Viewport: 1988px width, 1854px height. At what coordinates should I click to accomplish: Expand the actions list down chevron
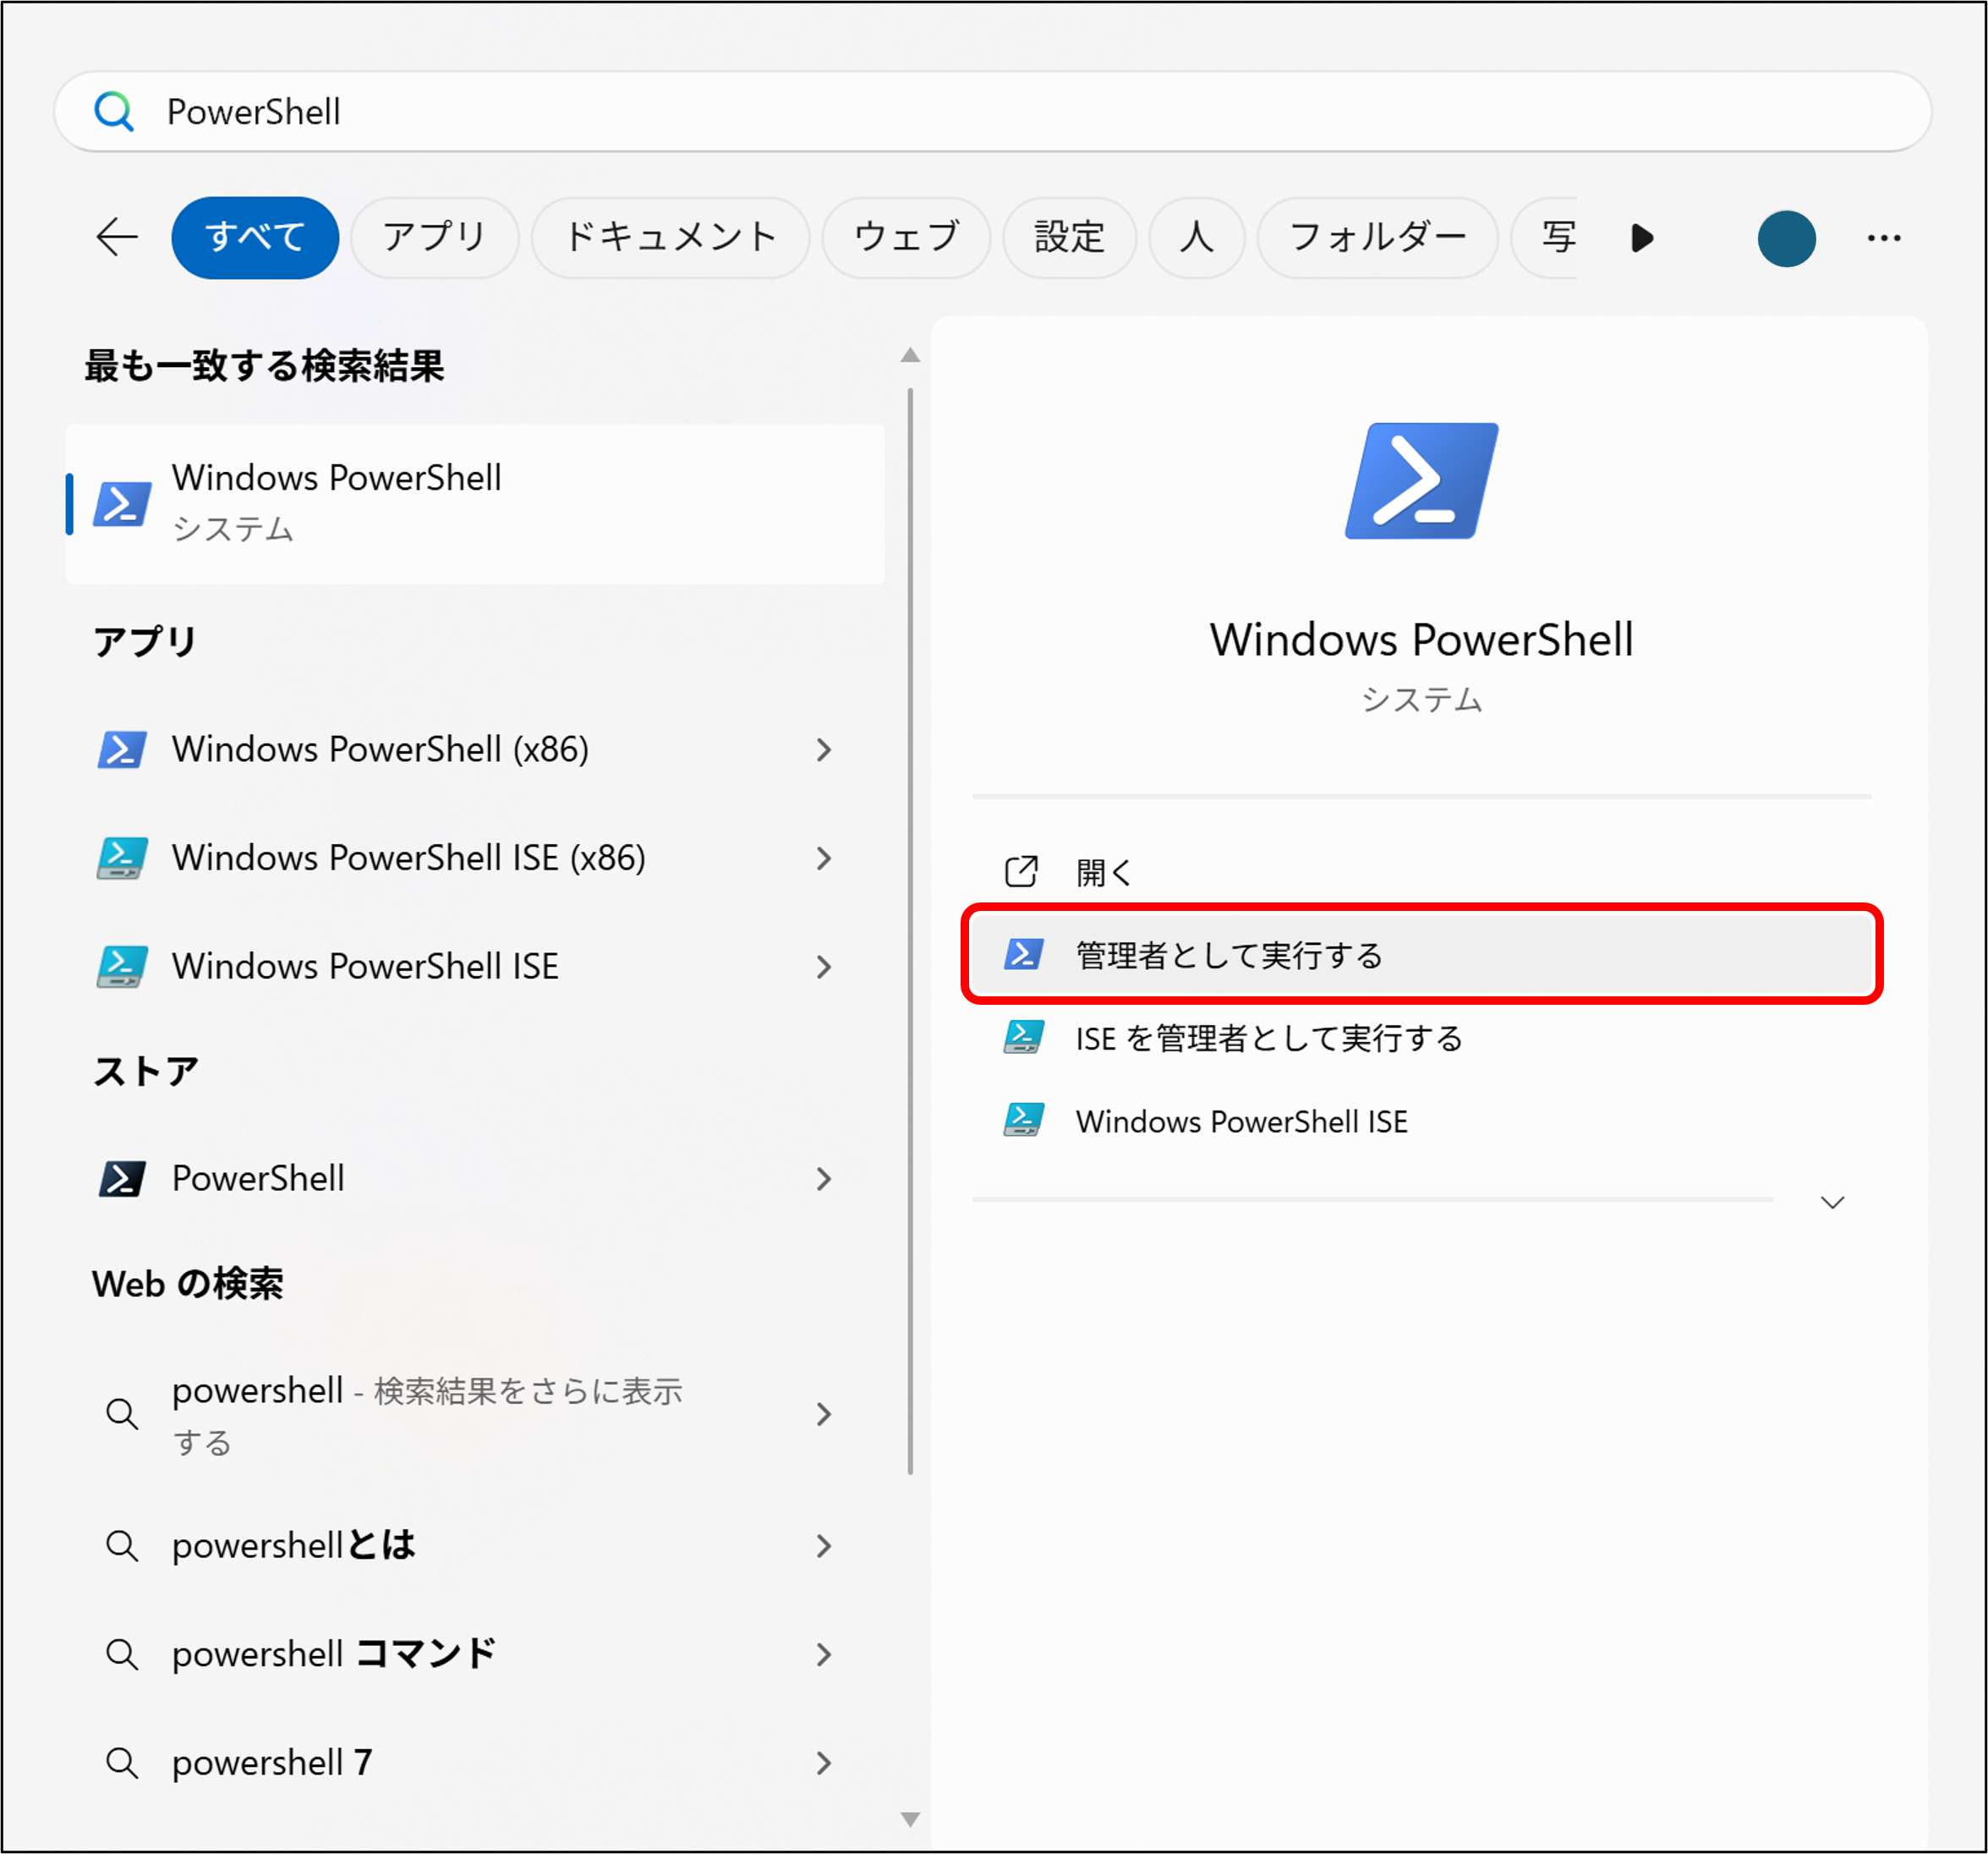pyautogui.click(x=1832, y=1202)
